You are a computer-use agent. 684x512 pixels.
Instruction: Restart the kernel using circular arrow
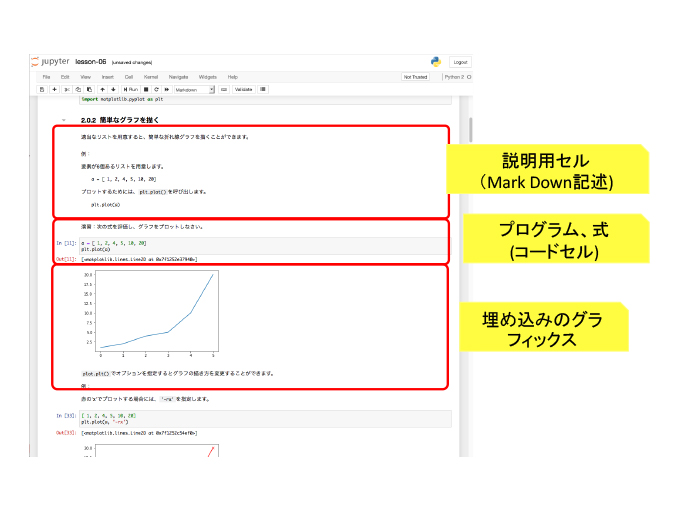[155, 89]
